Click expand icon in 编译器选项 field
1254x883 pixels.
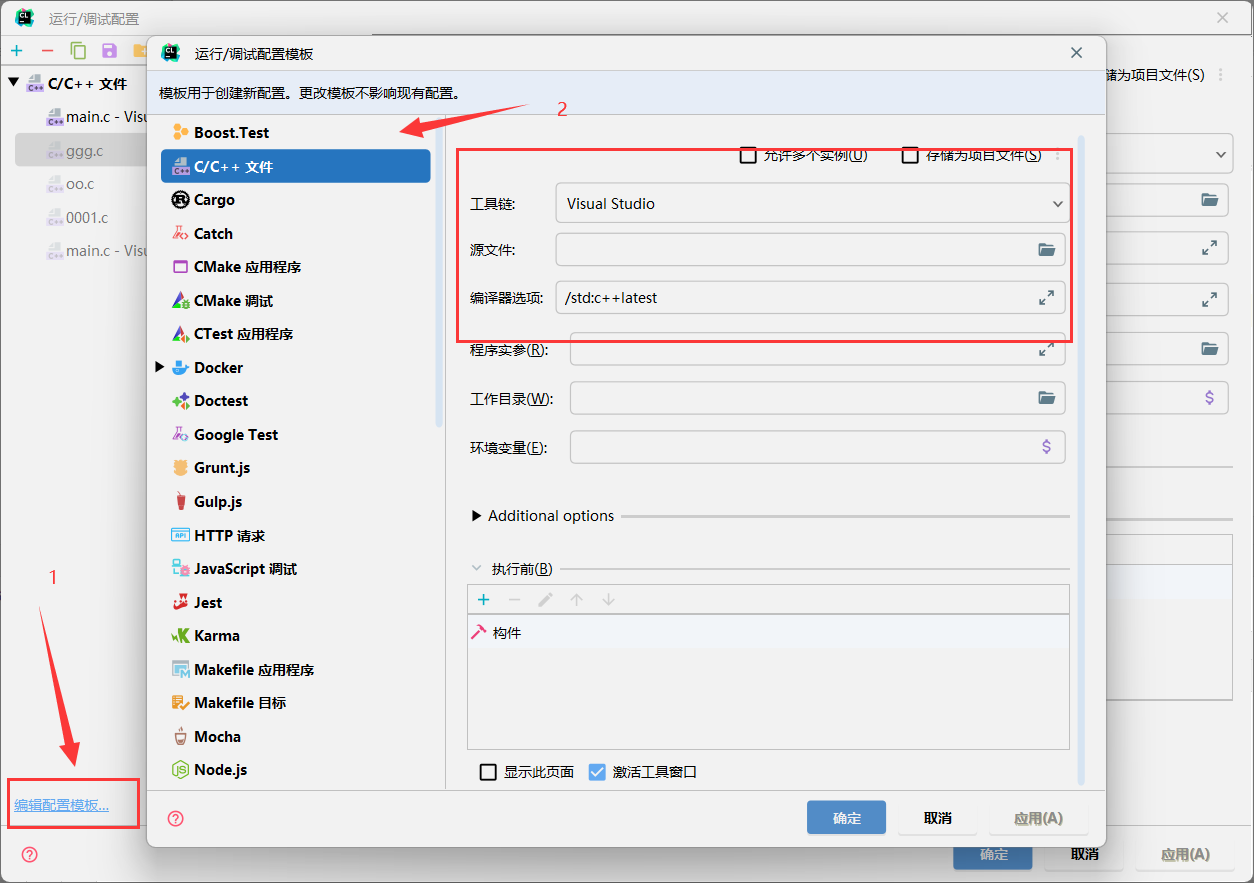[x=1046, y=298]
